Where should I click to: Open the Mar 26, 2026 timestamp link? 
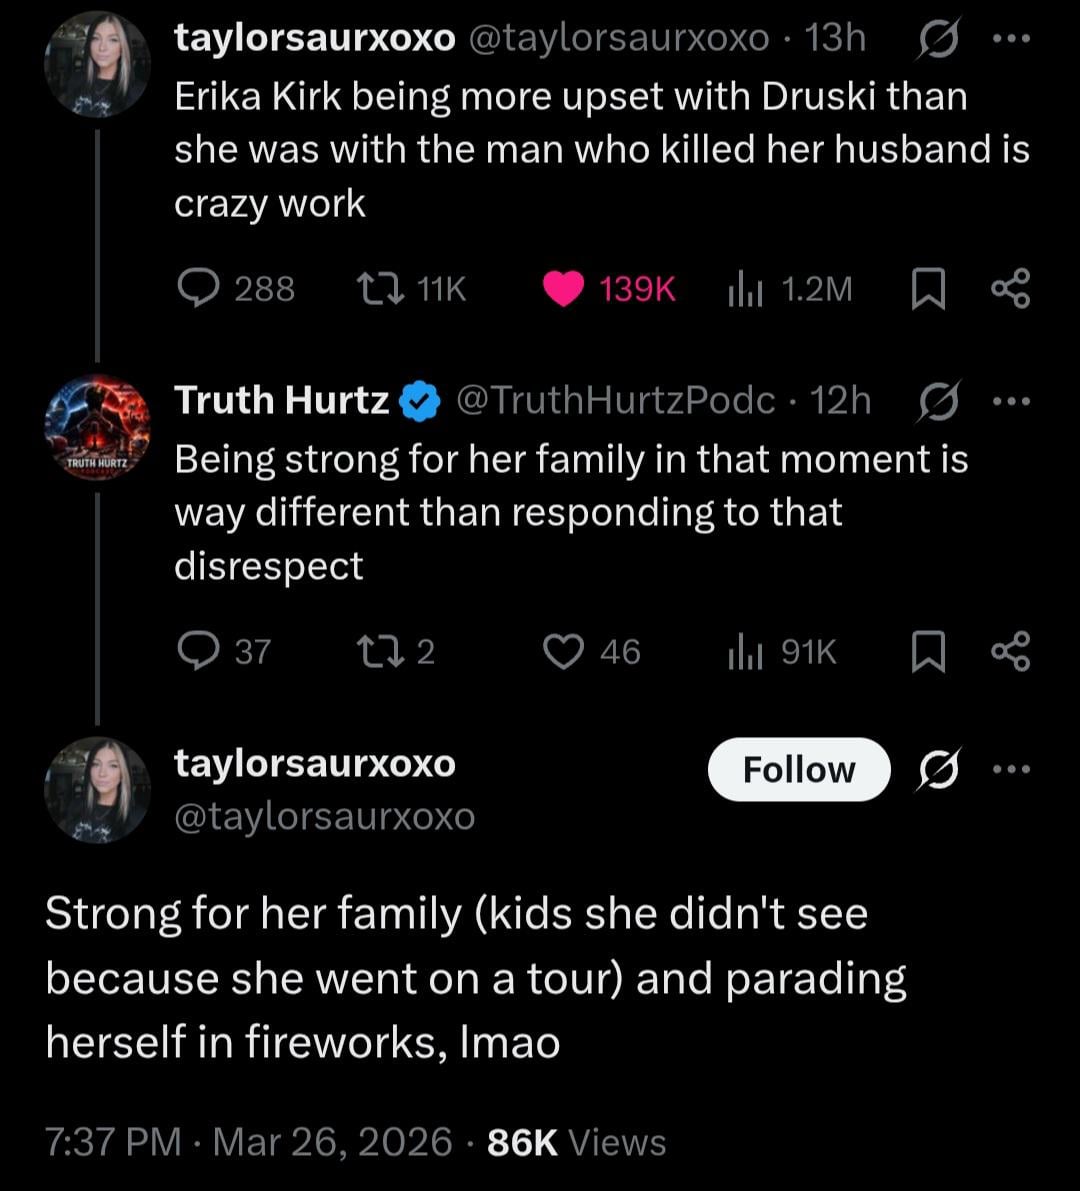click(x=332, y=1141)
